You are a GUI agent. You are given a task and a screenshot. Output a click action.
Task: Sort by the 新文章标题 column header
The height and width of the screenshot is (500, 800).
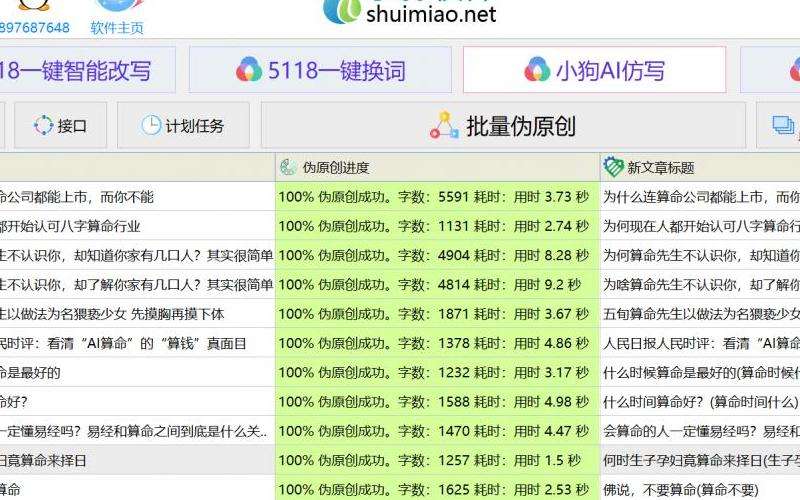pos(660,168)
